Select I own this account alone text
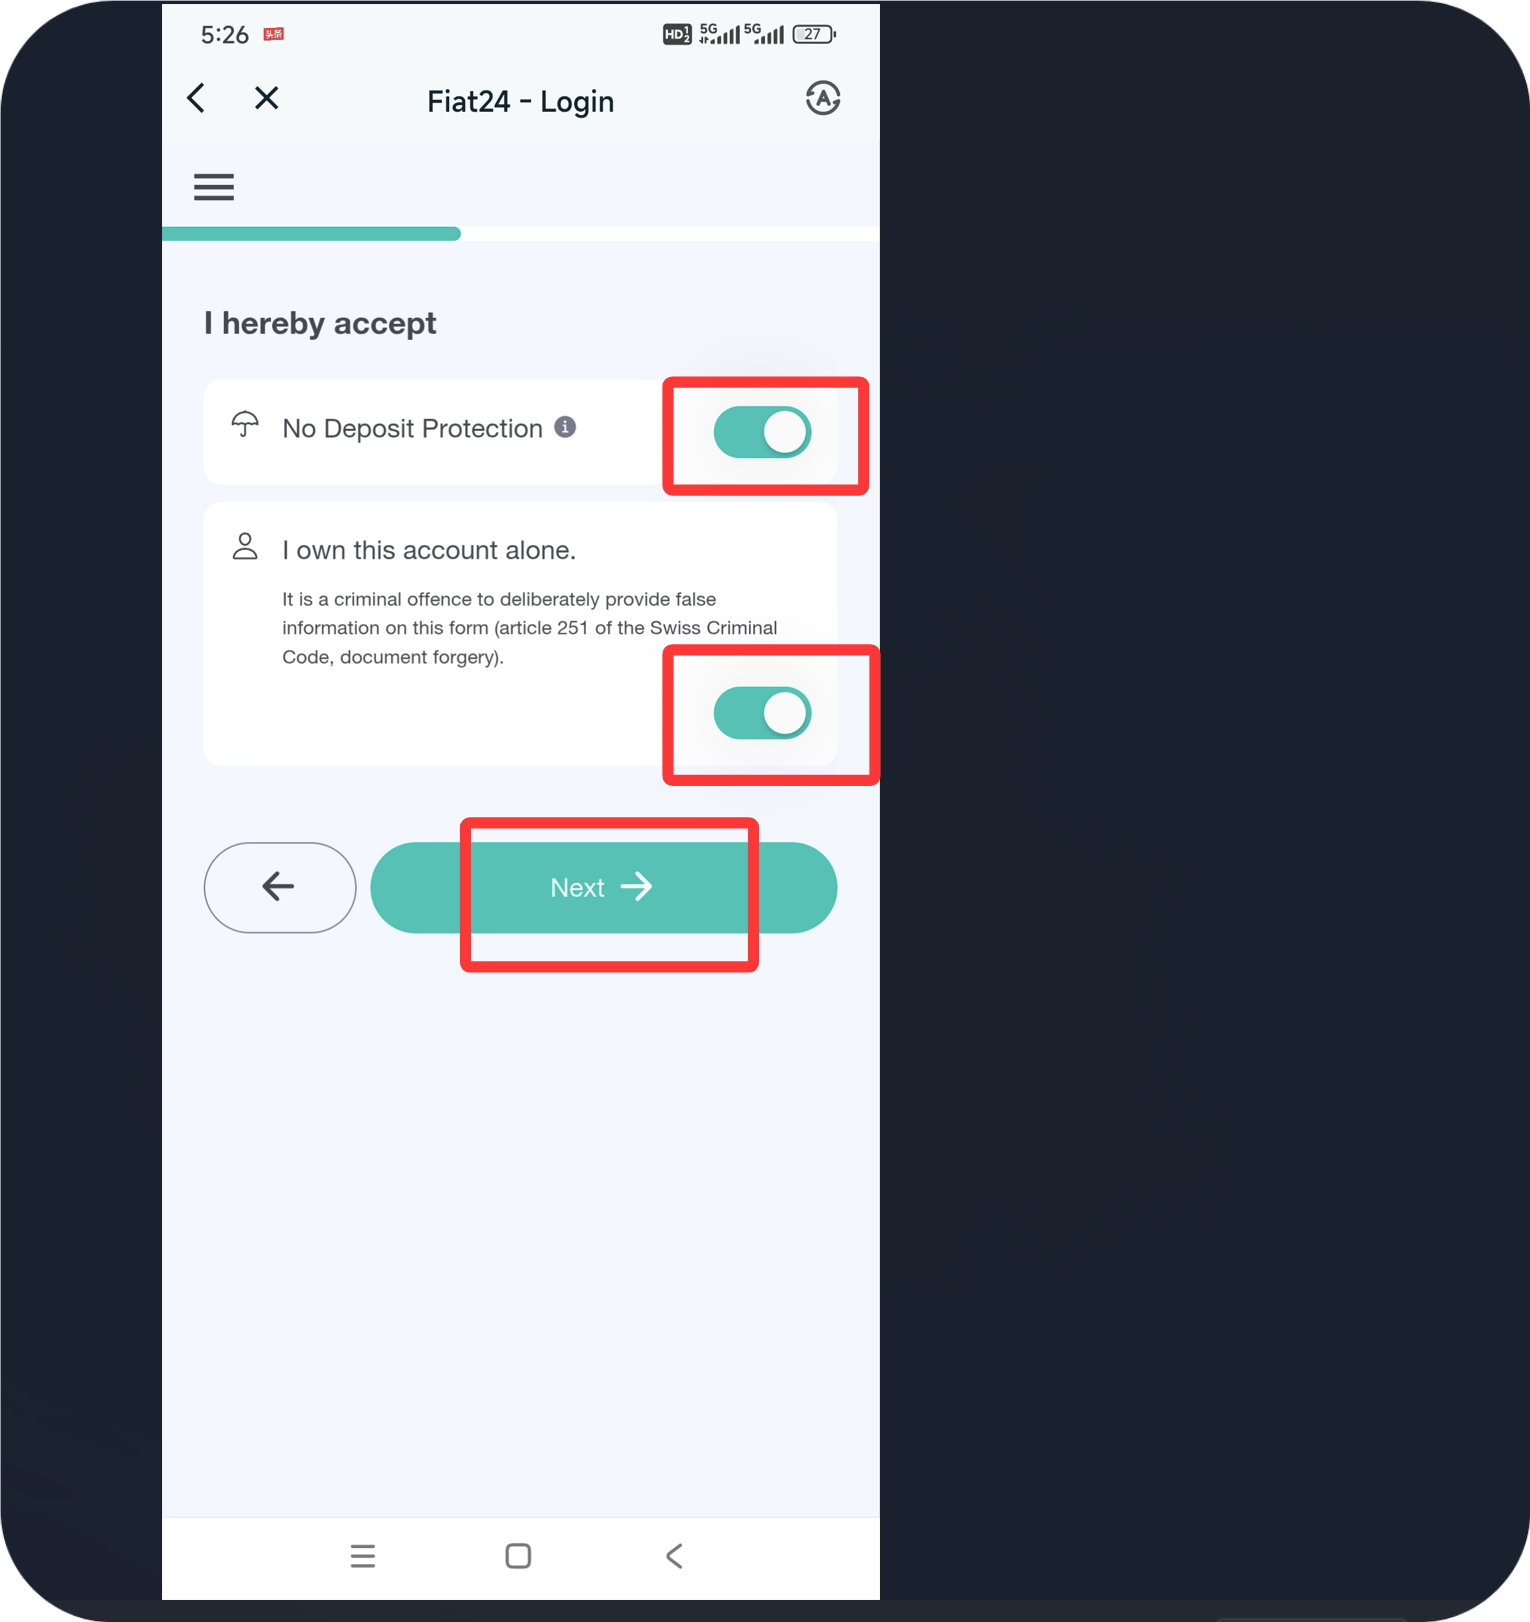 [429, 550]
